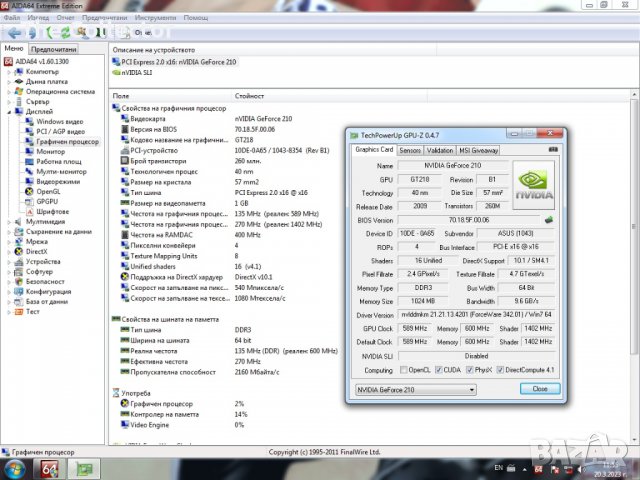The width and height of the screenshot is (640, 480).
Task: Click the green Refresh toolbar icon
Action: point(65,33)
